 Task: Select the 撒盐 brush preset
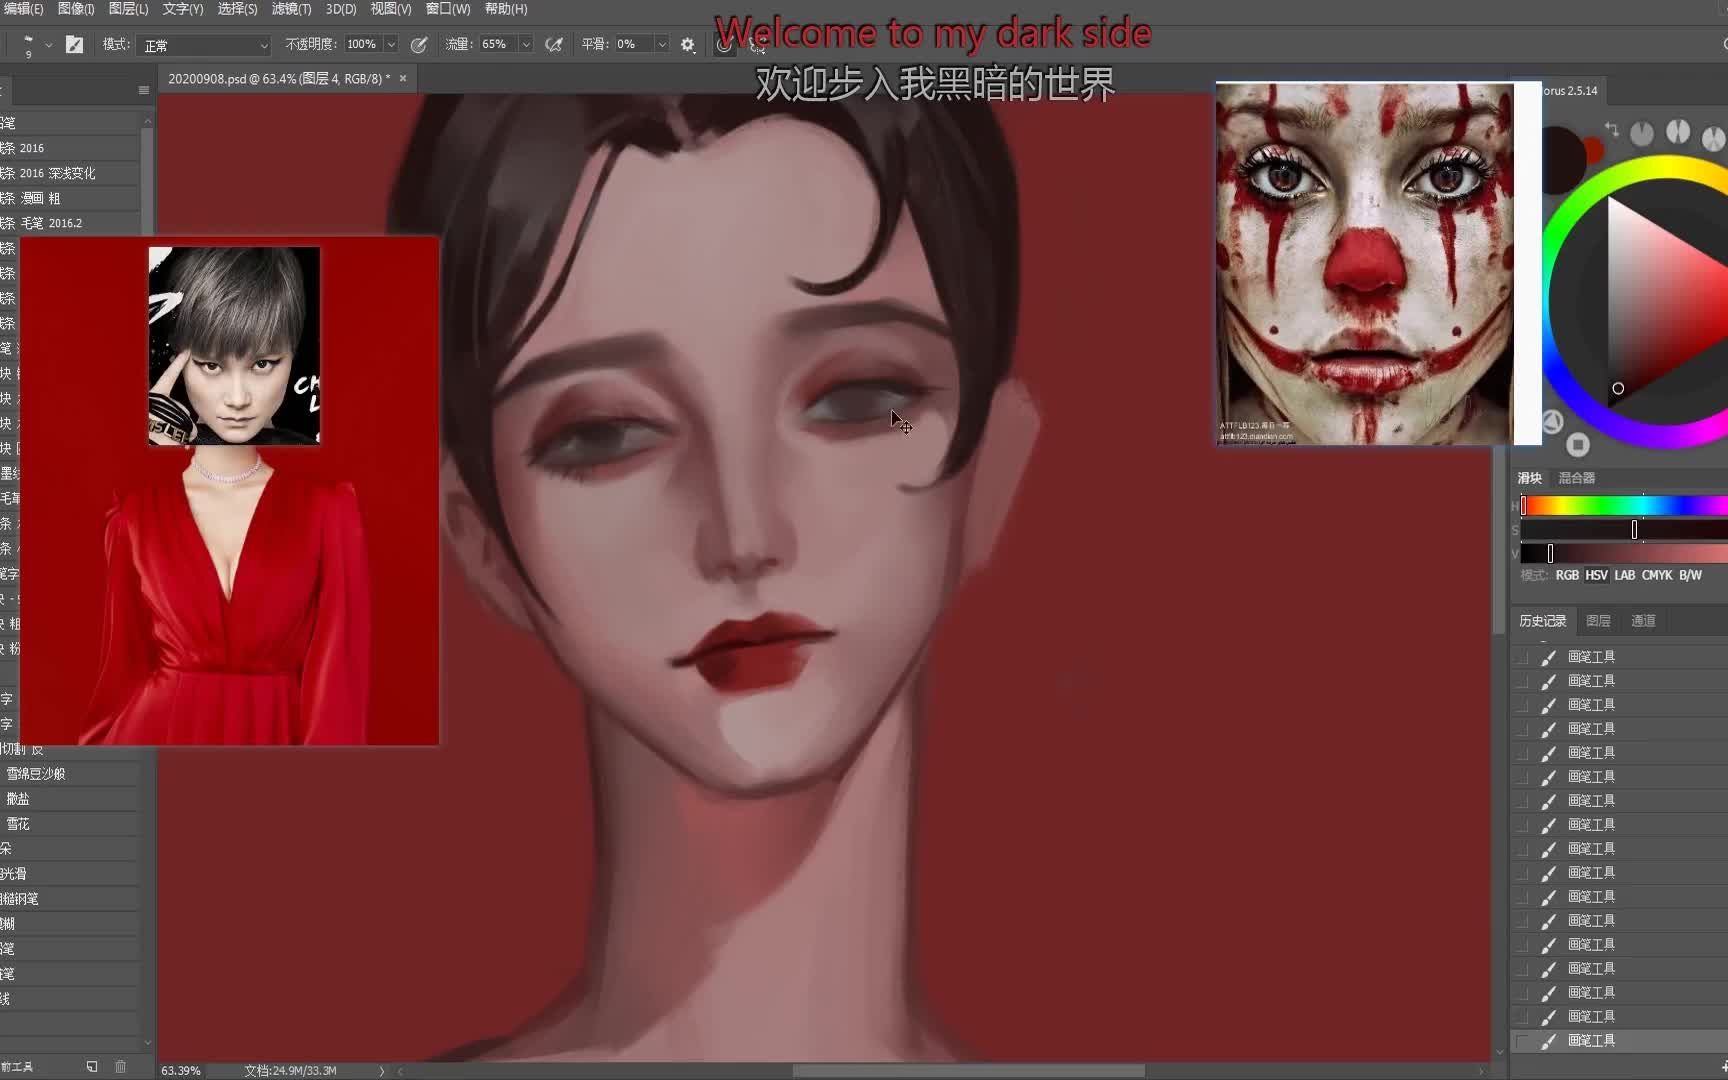coord(70,799)
